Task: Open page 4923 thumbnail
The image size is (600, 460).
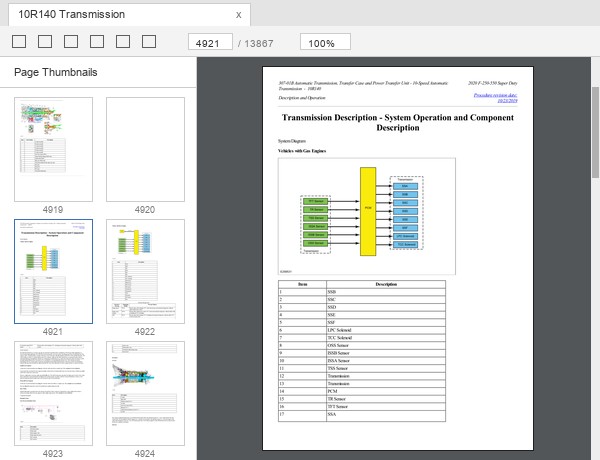Action: tap(54, 393)
